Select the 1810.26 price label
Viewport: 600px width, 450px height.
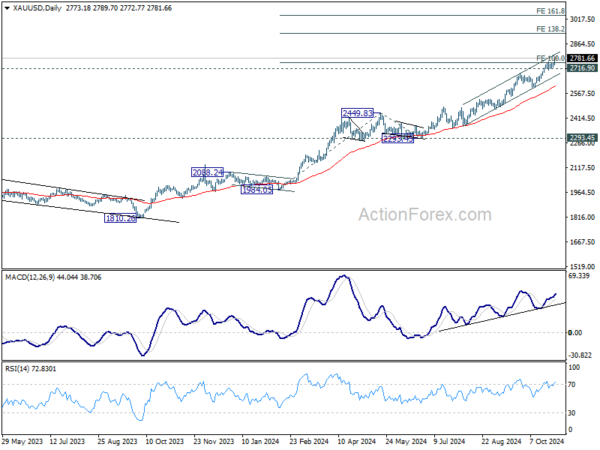[x=121, y=218]
